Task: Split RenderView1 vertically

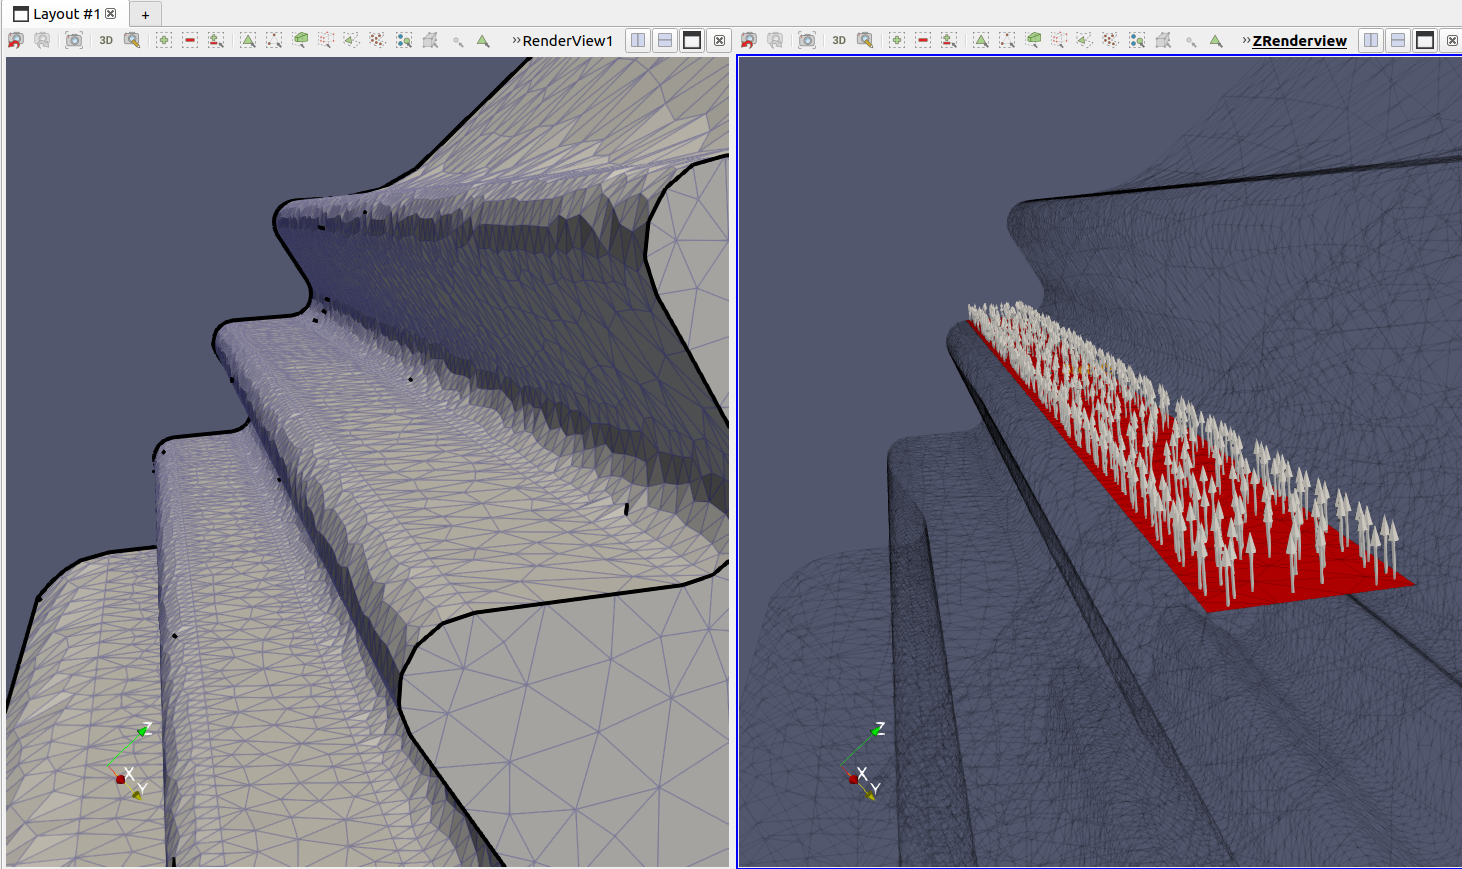Action: 665,40
